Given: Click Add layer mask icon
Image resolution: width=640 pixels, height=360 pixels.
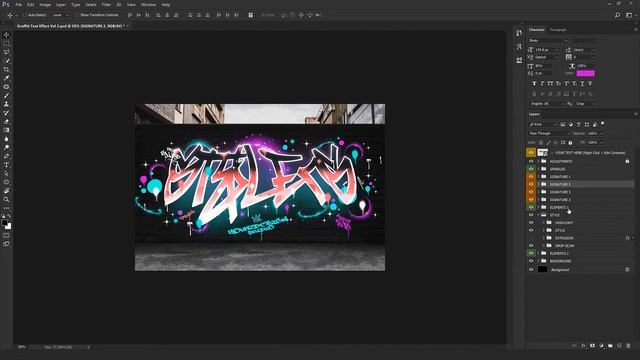Looking at the screenshot, I should click(592, 346).
